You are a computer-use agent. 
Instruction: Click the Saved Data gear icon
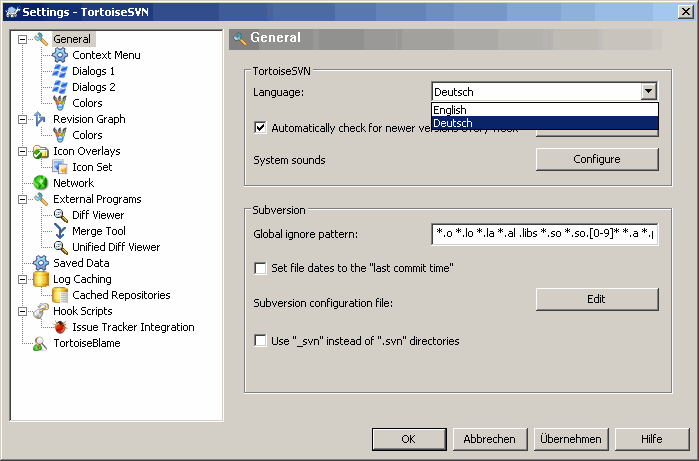click(x=41, y=263)
